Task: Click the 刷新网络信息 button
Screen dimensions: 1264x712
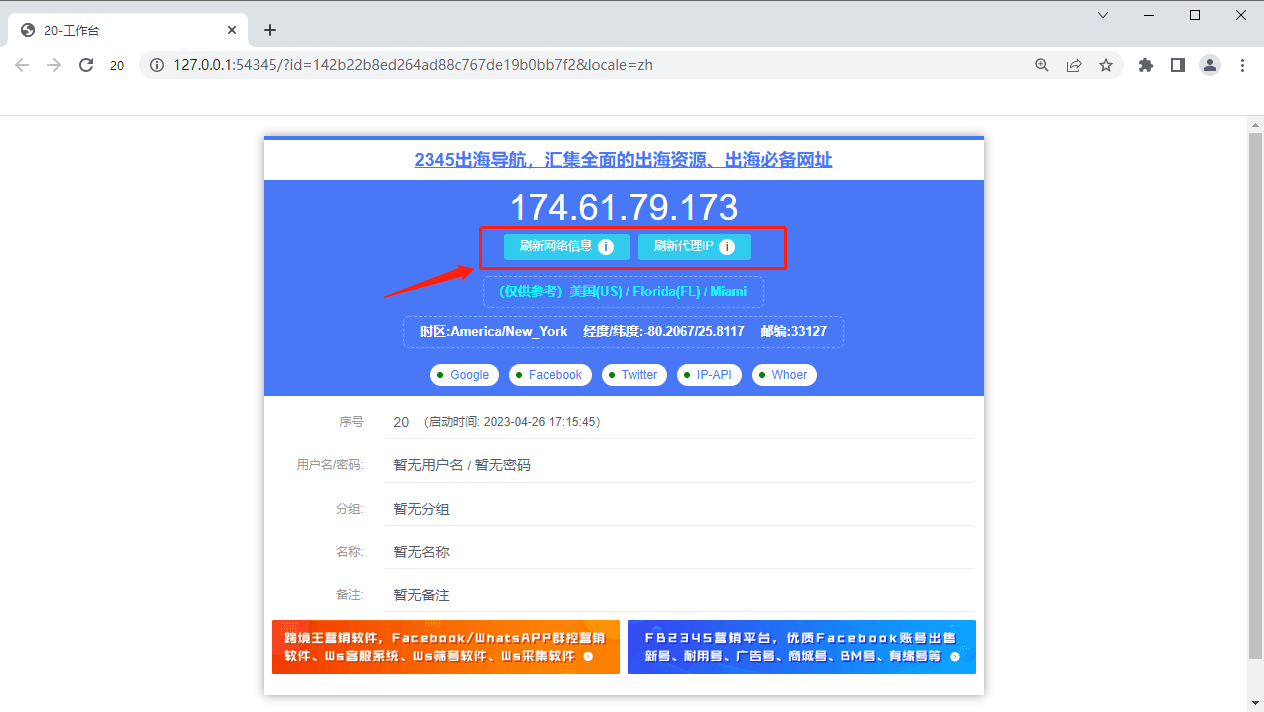Action: (x=566, y=246)
